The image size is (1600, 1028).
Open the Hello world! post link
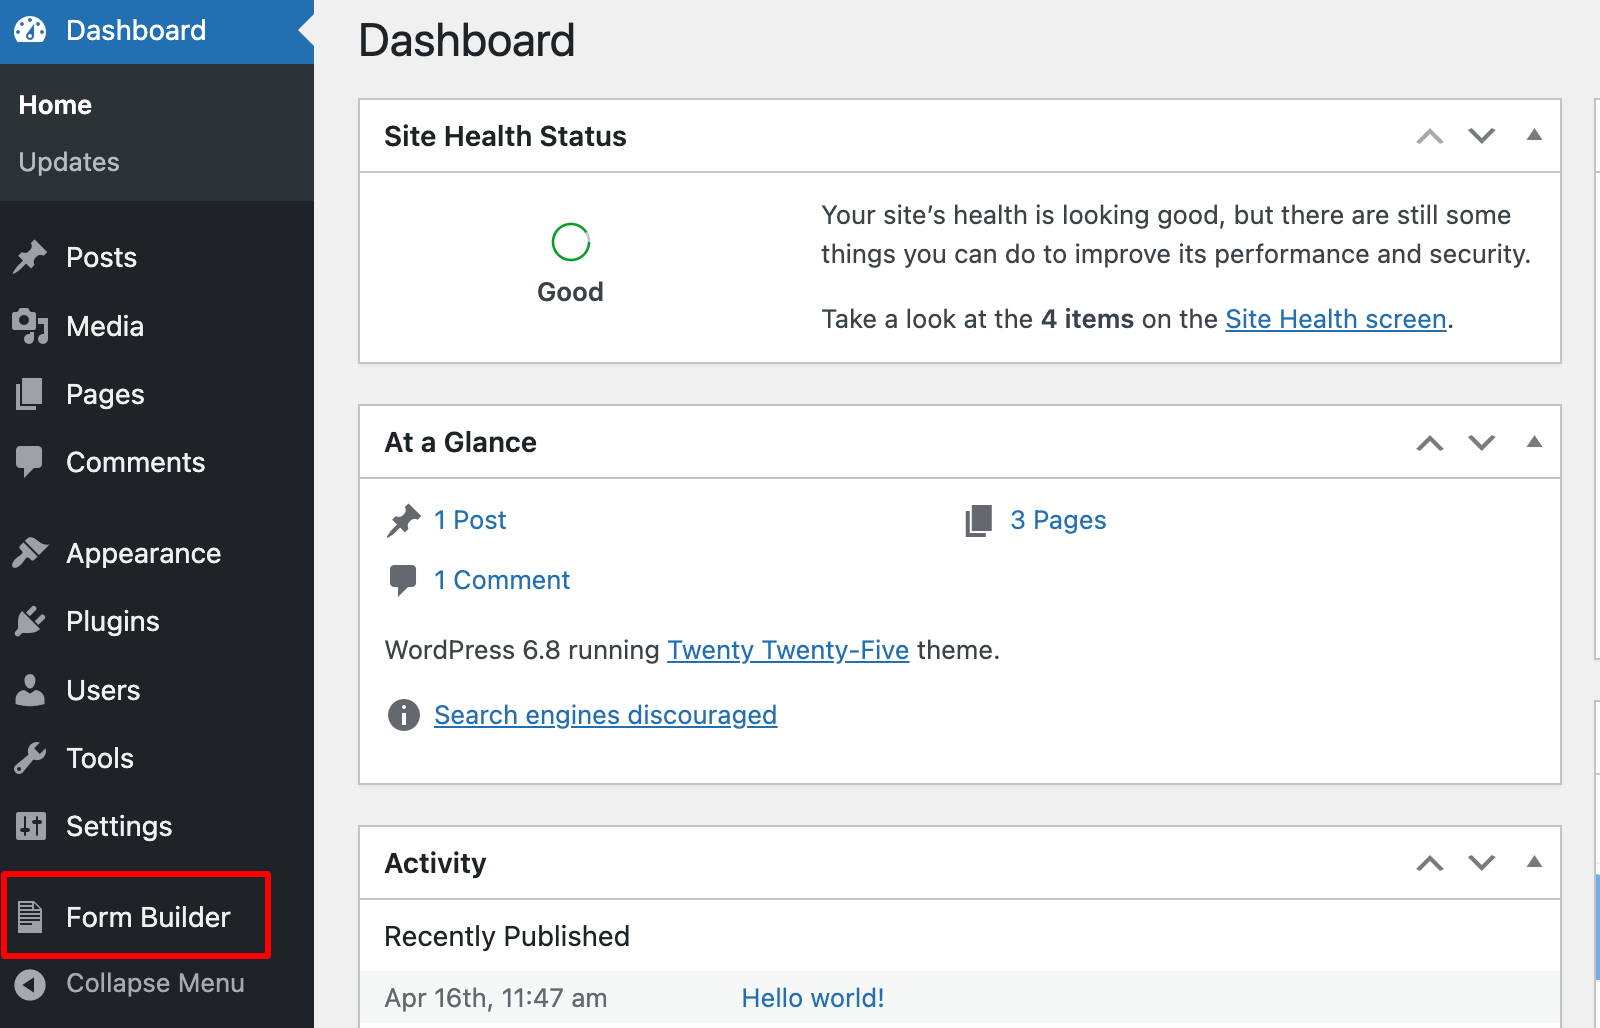pos(813,998)
